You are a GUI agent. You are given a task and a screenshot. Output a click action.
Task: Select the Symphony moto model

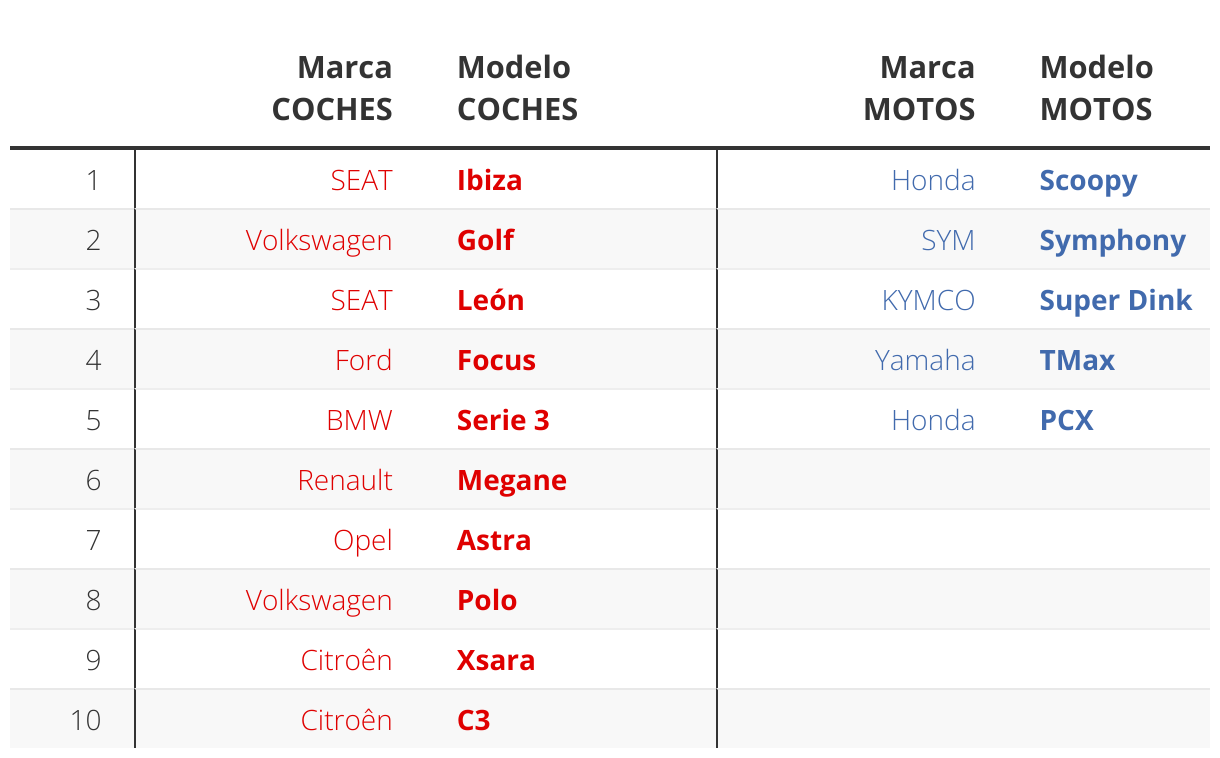[x=1112, y=240]
